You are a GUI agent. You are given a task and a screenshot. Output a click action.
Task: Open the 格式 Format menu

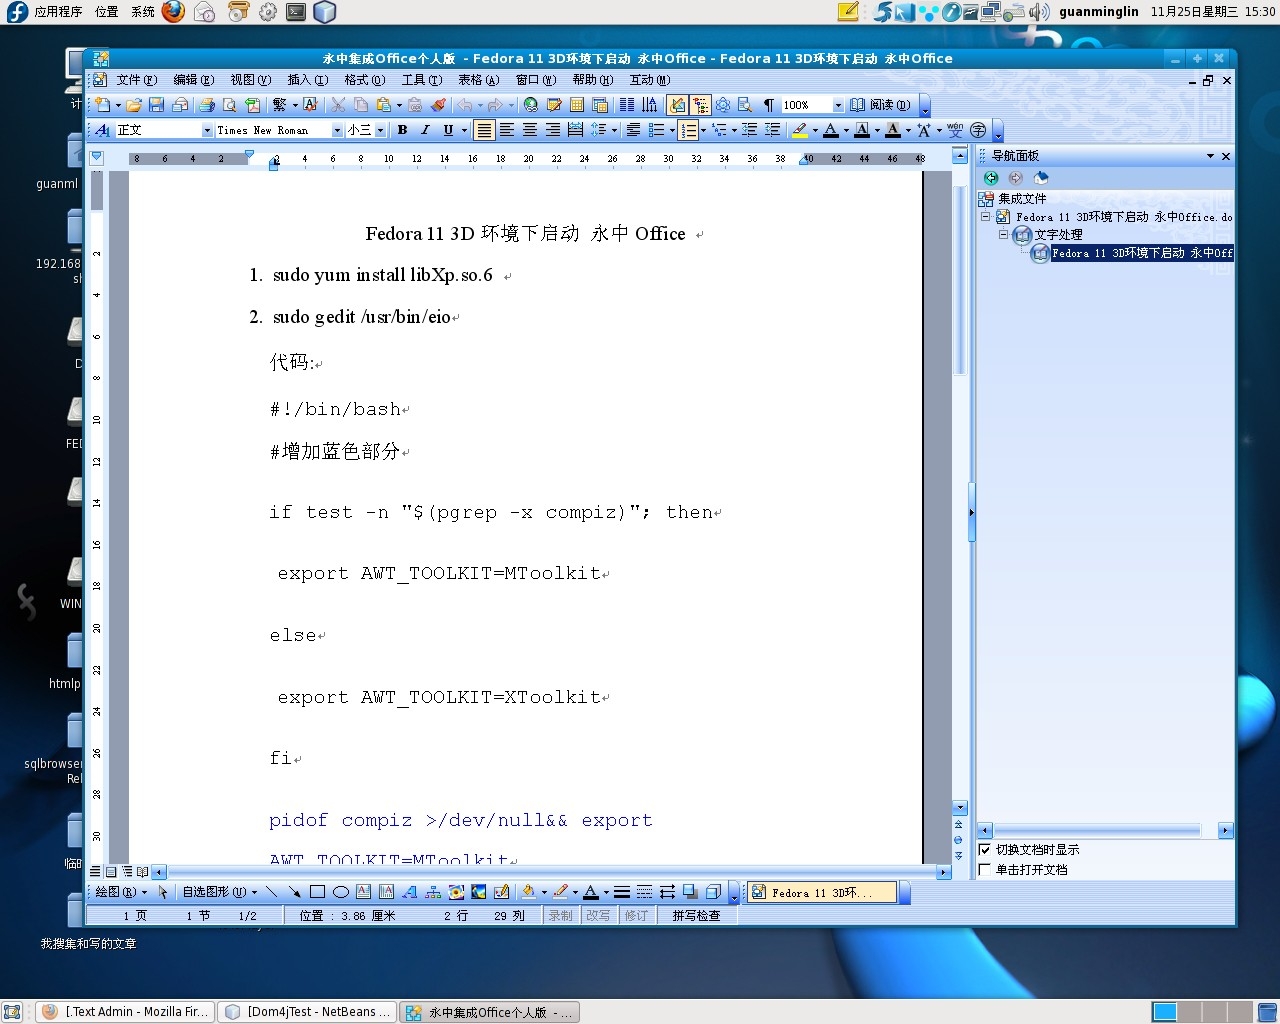(364, 80)
